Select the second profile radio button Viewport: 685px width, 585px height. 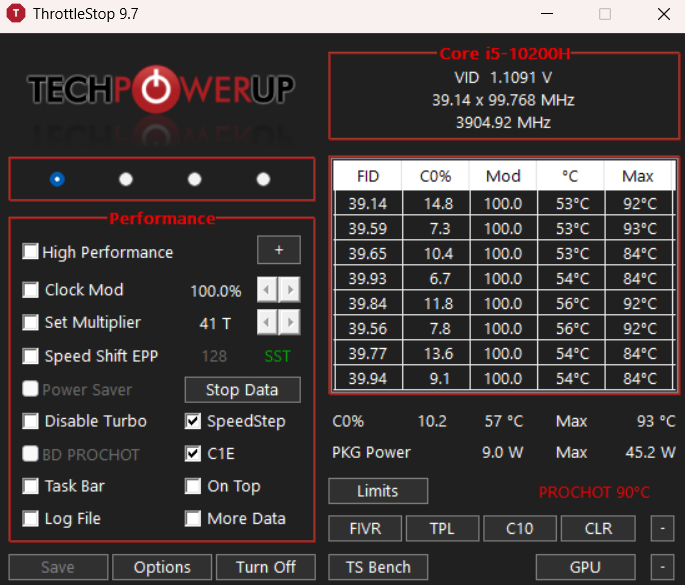tap(126, 179)
